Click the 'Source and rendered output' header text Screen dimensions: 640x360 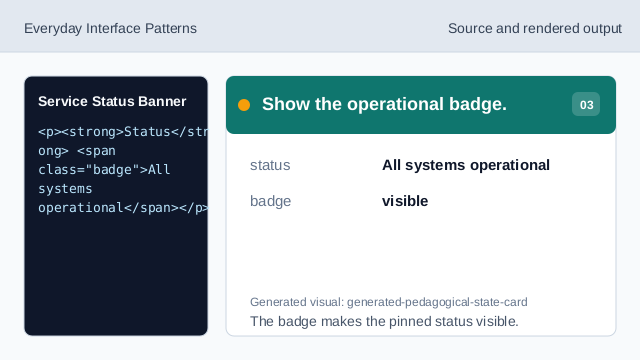tap(535, 28)
